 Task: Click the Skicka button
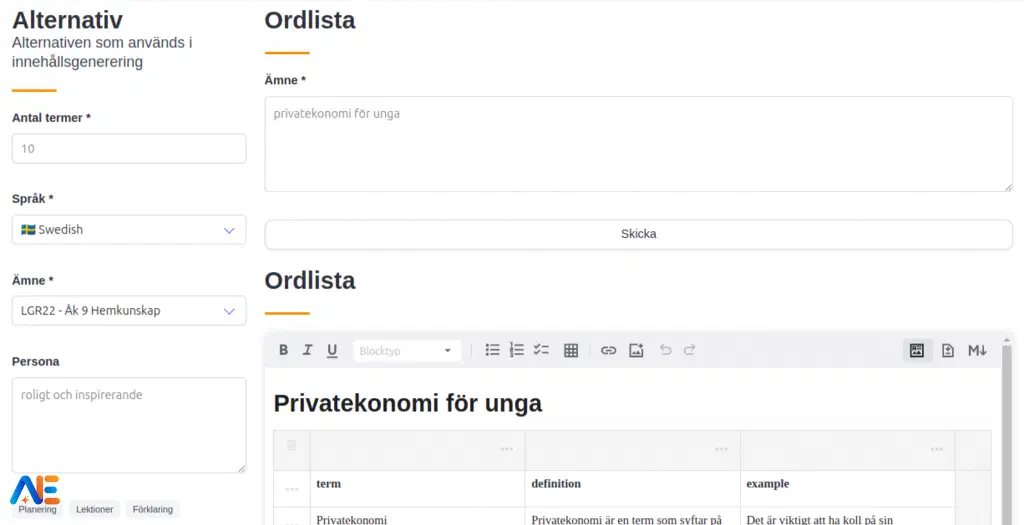(639, 234)
